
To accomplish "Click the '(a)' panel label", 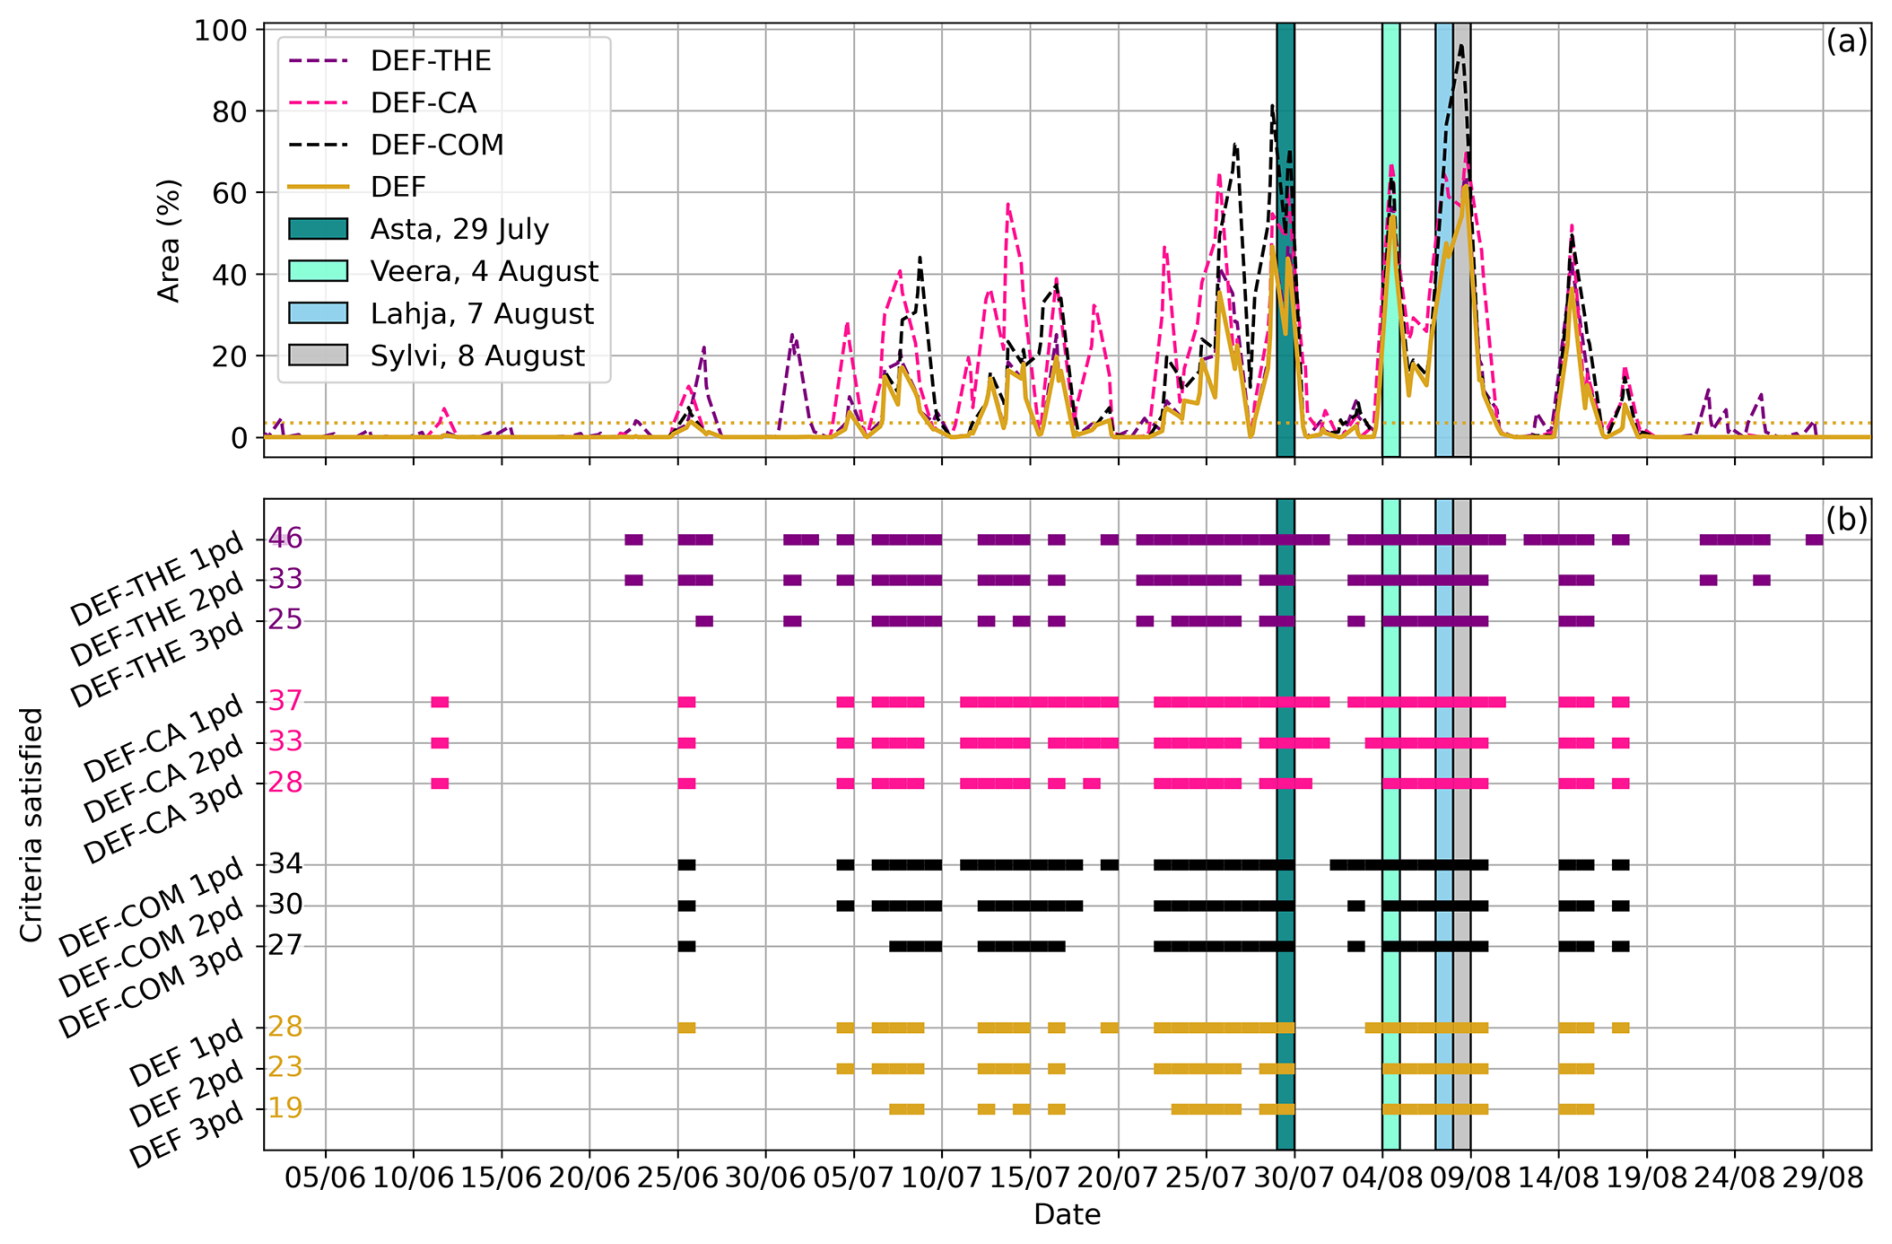I will coord(1846,41).
